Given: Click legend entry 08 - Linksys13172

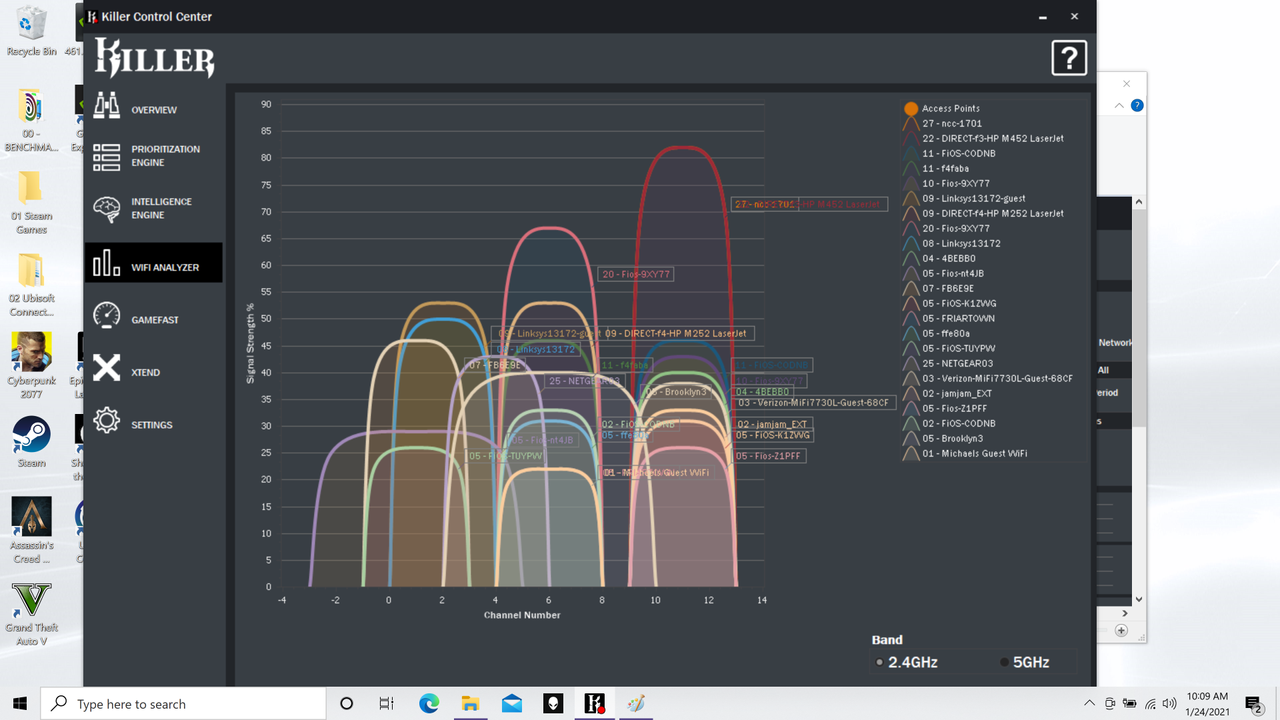Looking at the screenshot, I should (961, 244).
